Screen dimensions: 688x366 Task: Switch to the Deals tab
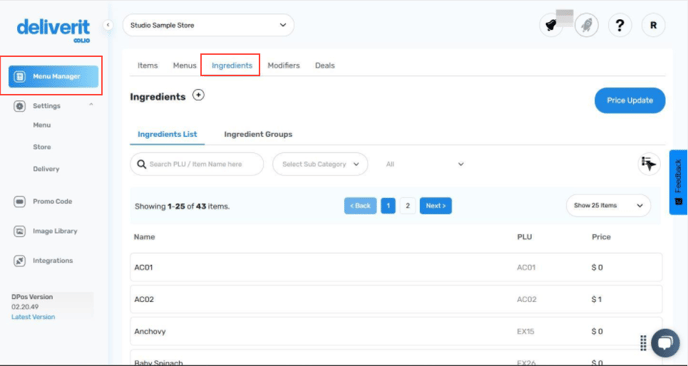coord(325,65)
